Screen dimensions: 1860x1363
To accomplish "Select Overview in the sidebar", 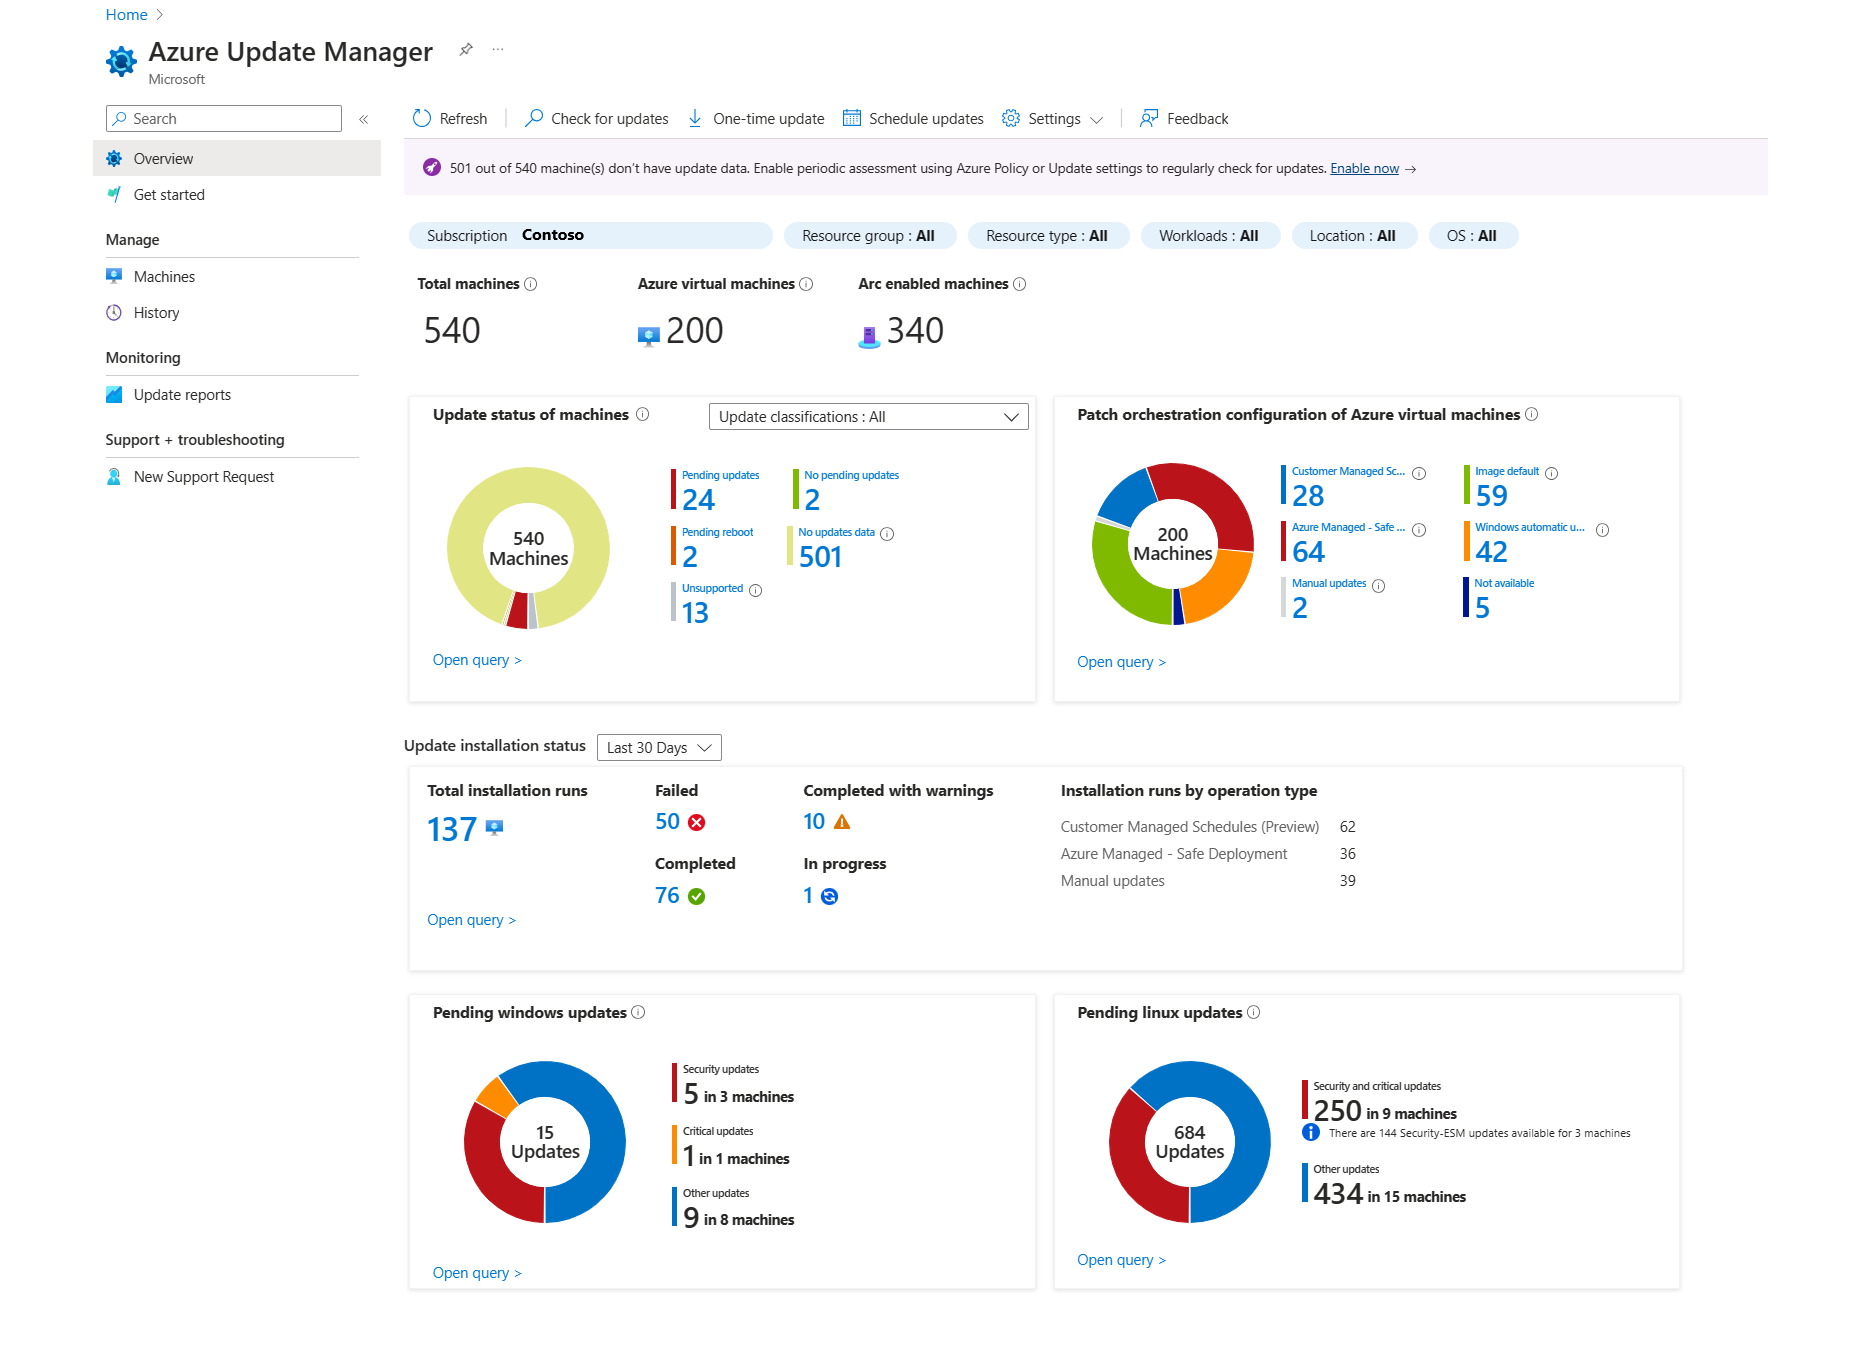I will 237,158.
